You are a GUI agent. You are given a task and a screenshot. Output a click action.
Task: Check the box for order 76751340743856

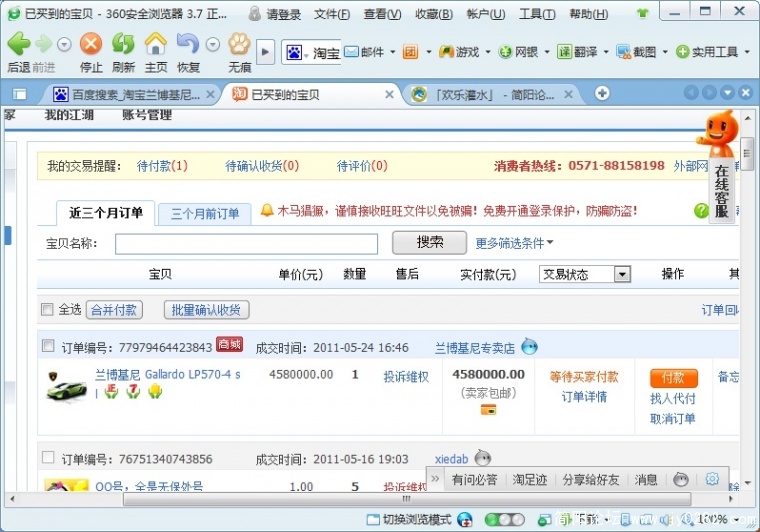48,457
